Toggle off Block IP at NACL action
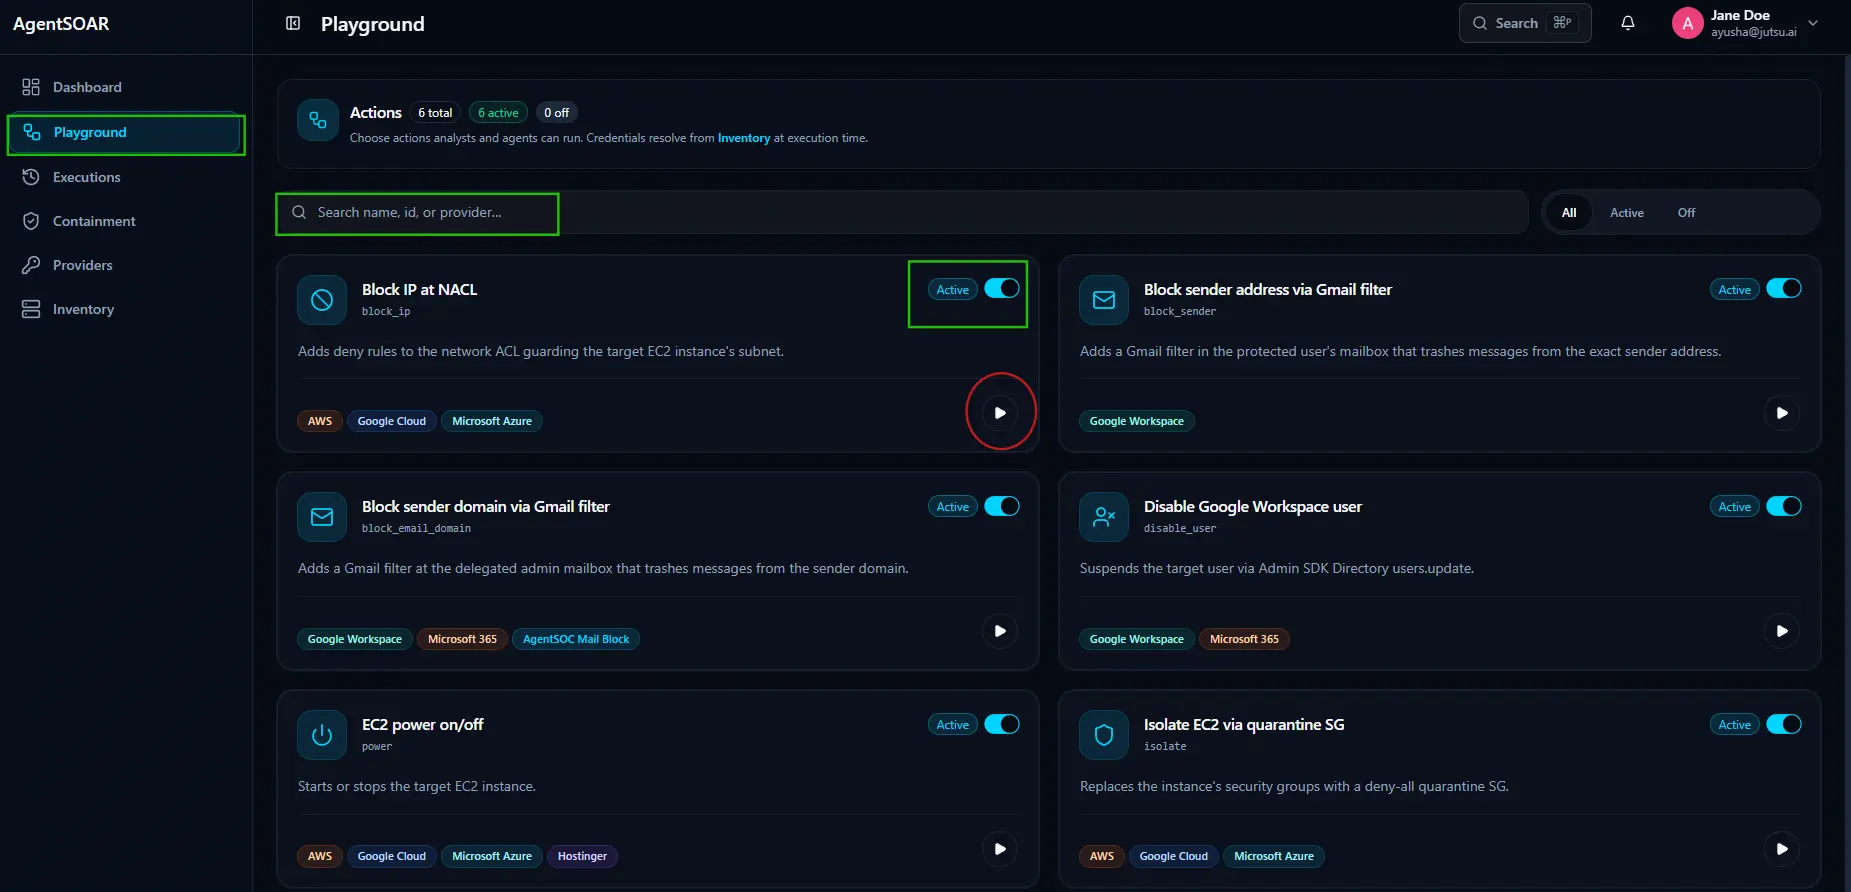This screenshot has width=1851, height=892. point(1002,288)
